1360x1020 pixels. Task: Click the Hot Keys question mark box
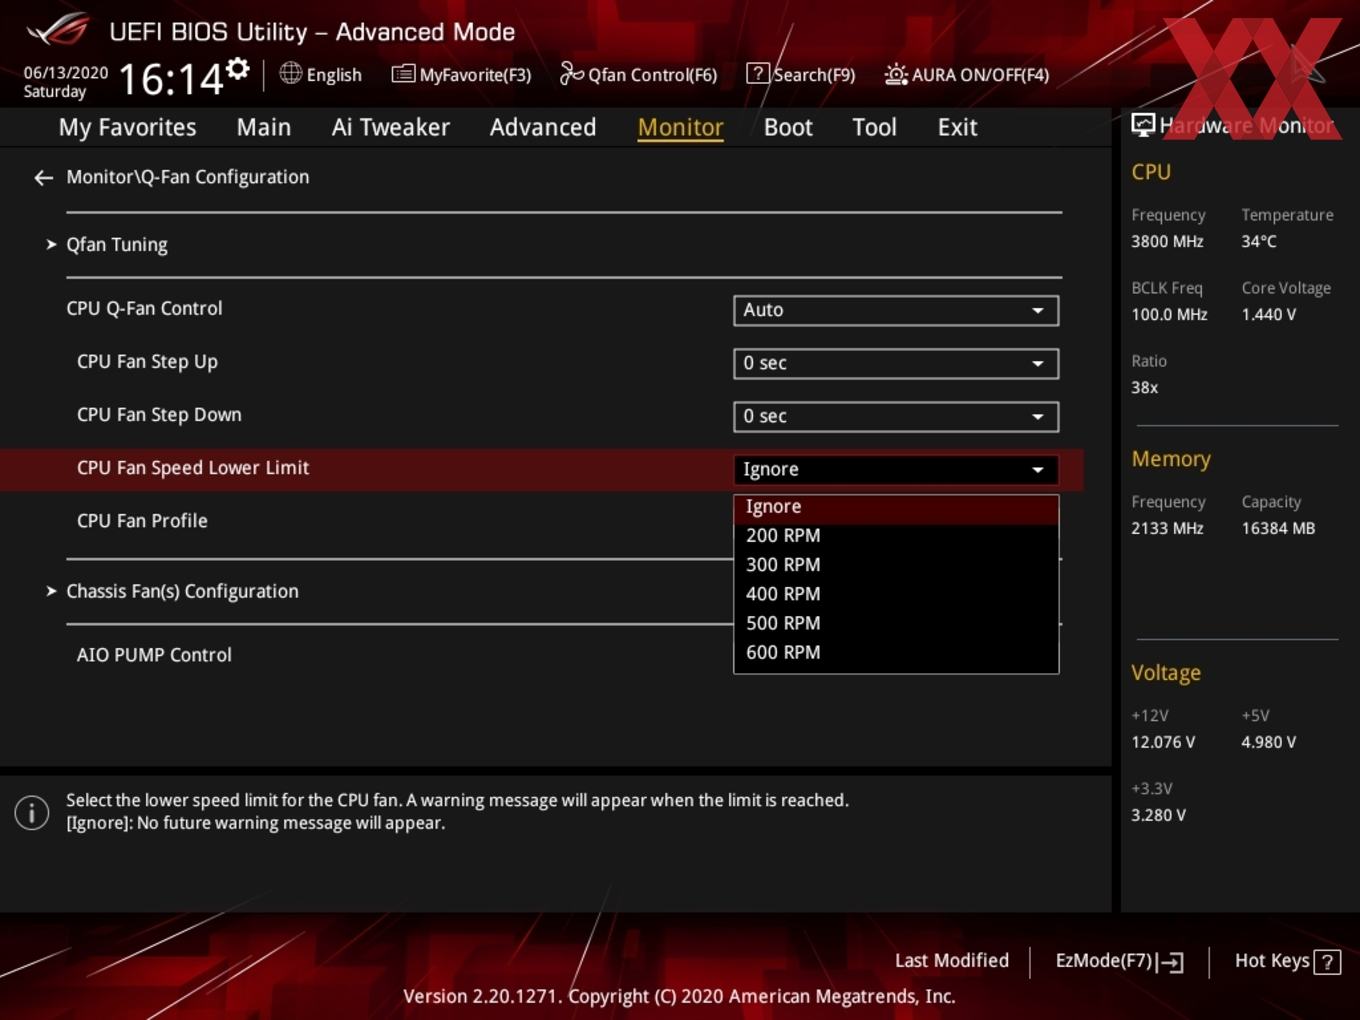(1327, 962)
